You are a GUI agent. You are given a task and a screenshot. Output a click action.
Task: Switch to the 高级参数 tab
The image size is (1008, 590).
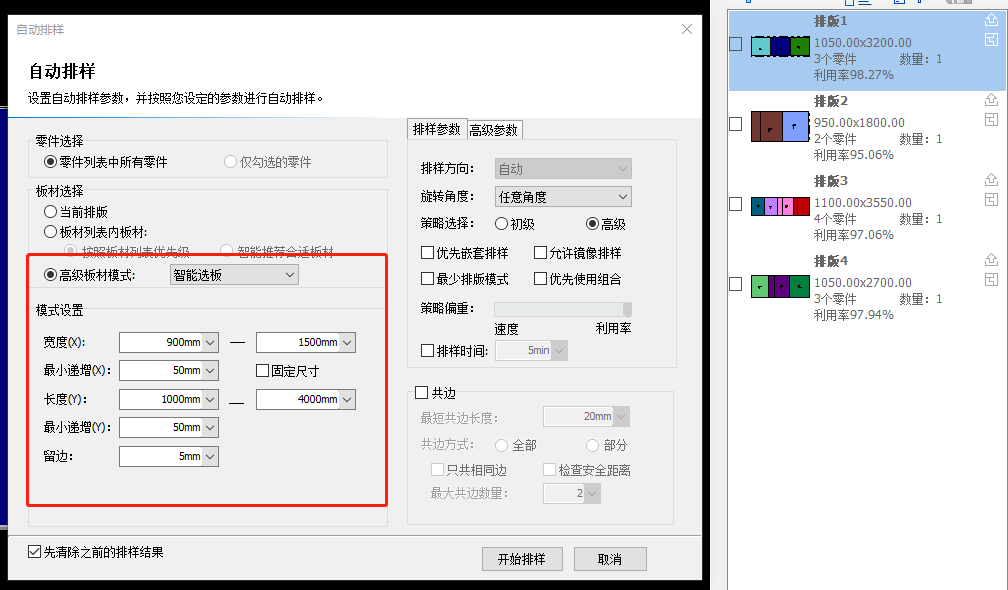(x=494, y=130)
